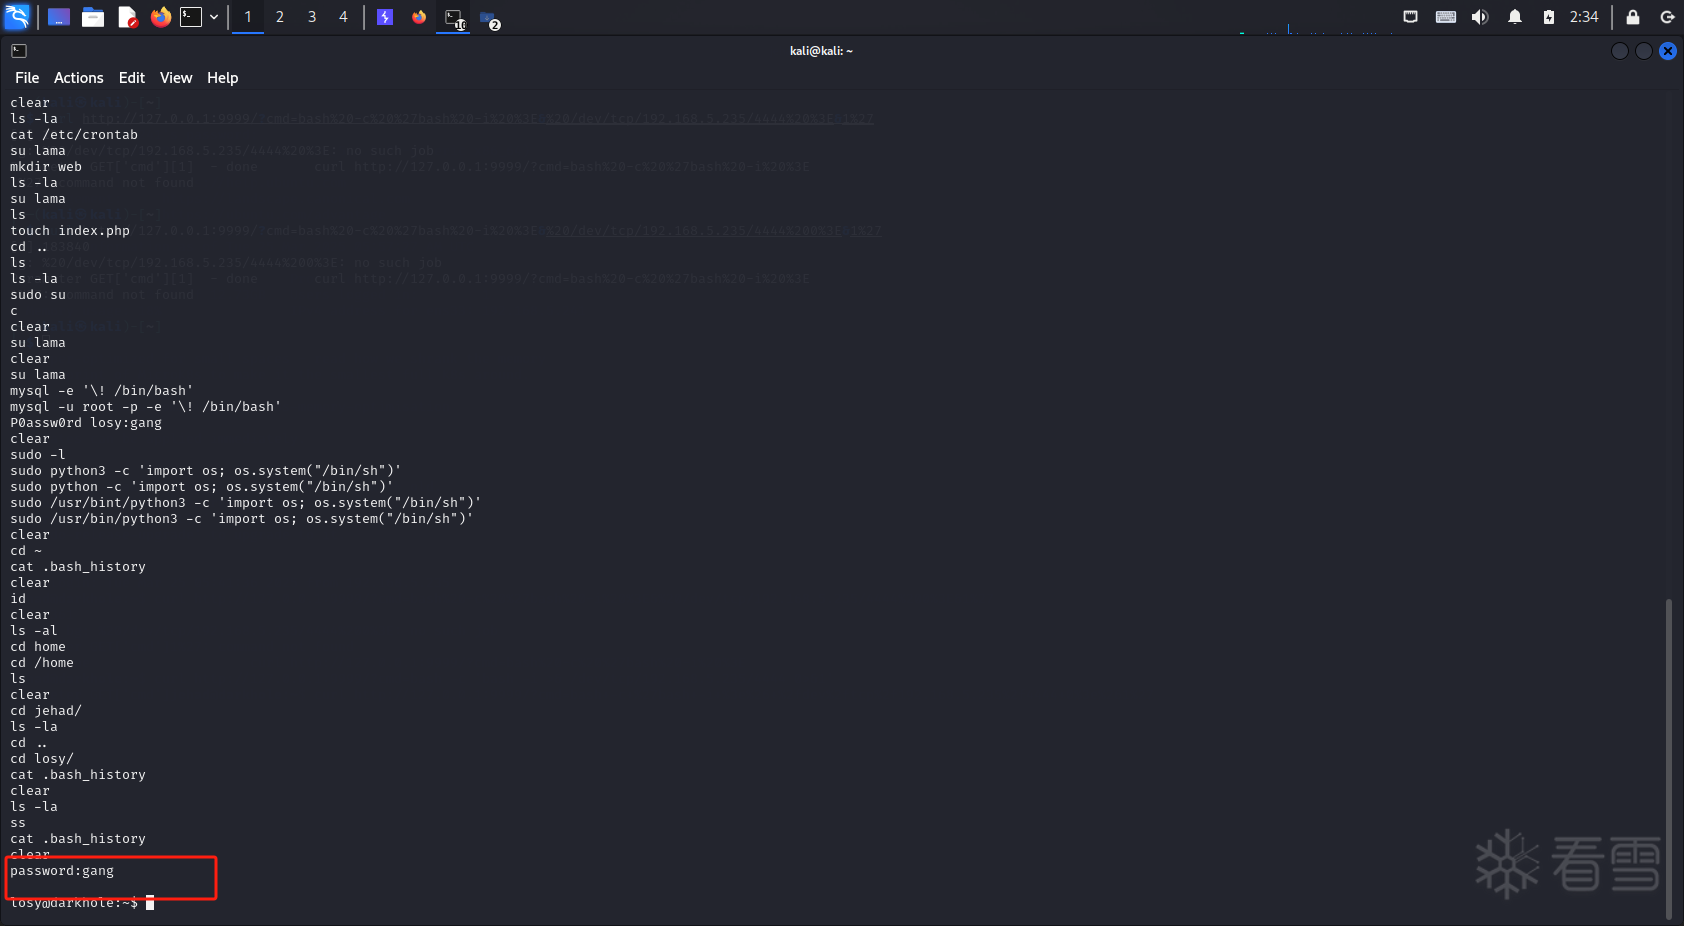1684x926 pixels.
Task: Click the 'losy@darkhole:~$' shell prompt
Action: [74, 903]
